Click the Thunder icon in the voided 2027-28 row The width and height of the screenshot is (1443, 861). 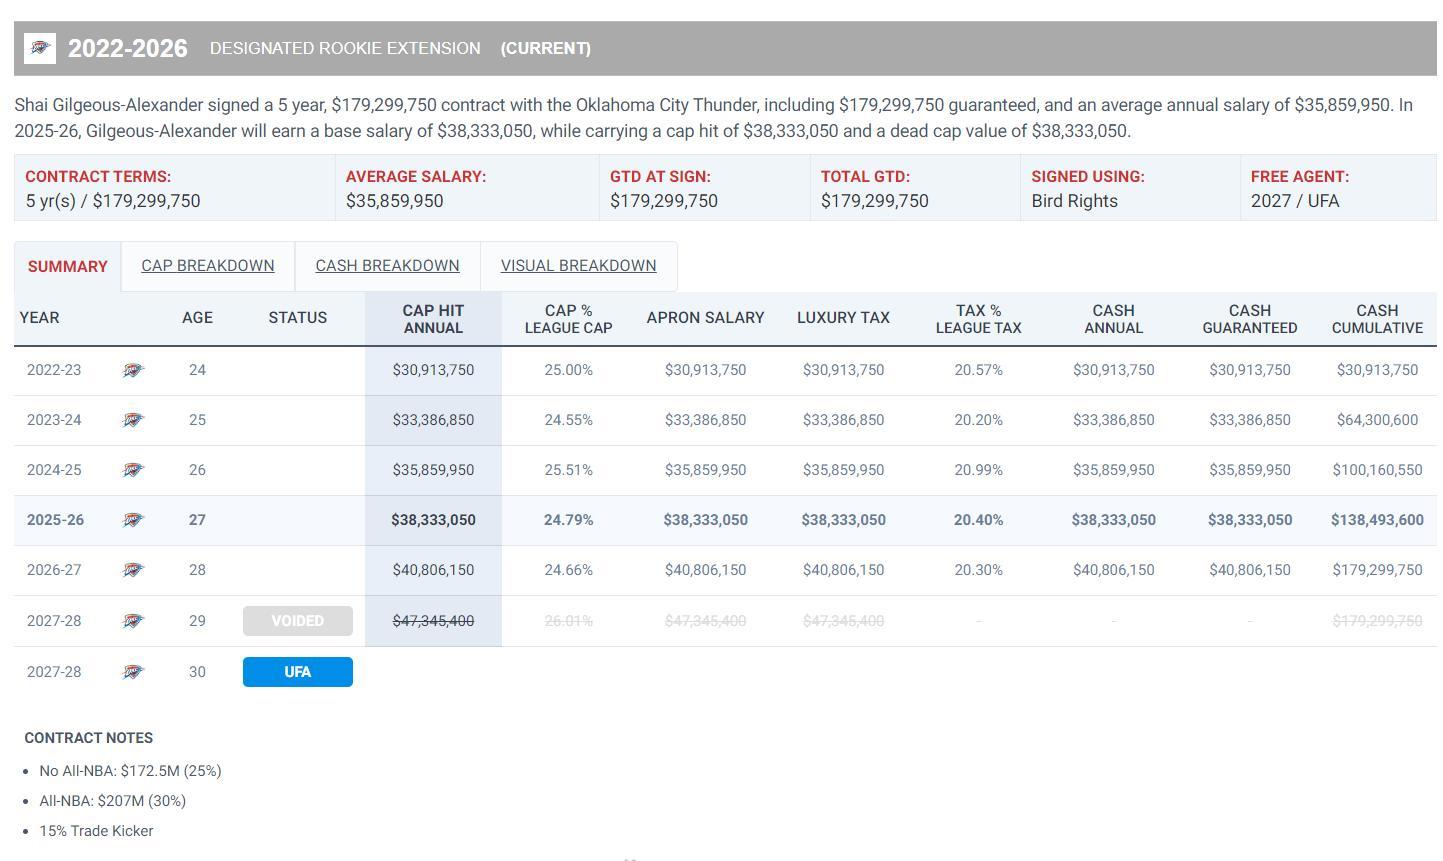pyautogui.click(x=133, y=621)
